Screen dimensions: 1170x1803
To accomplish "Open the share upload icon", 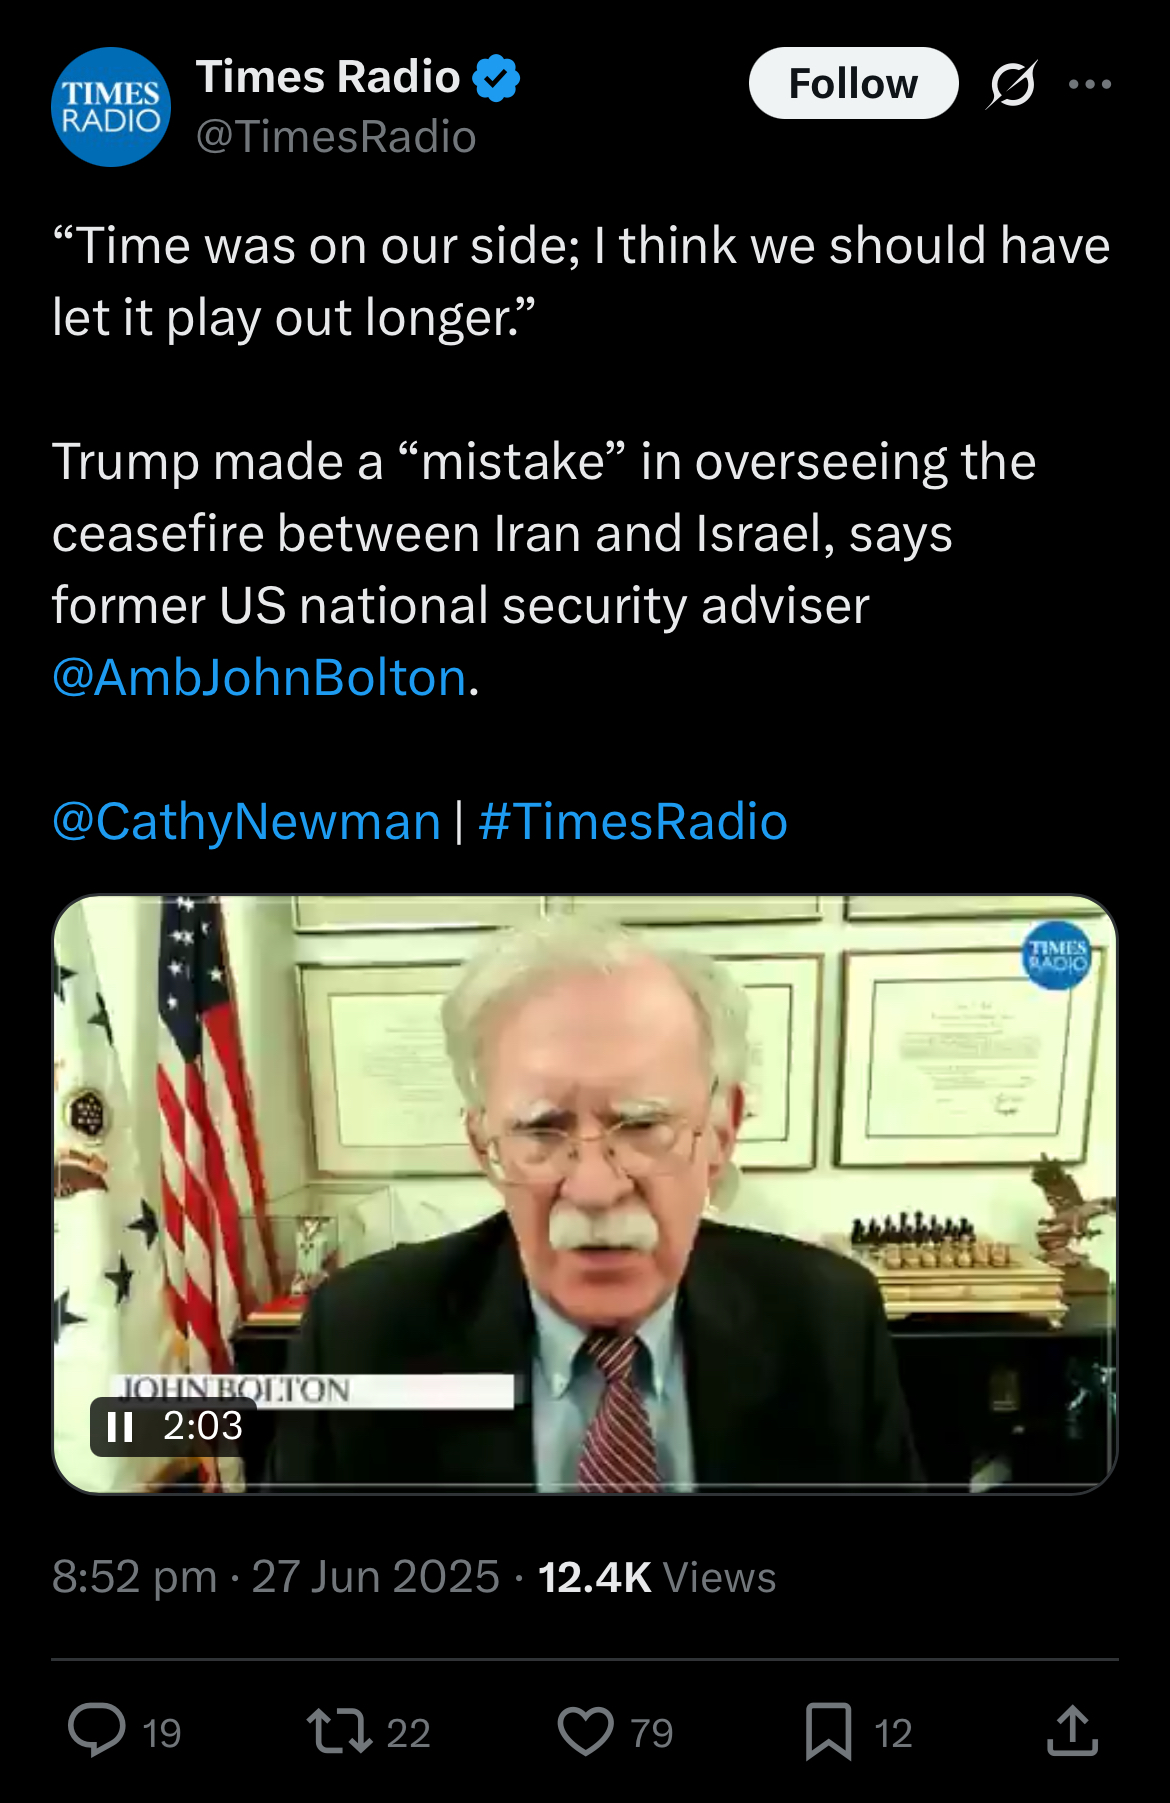I will 1073,1731.
